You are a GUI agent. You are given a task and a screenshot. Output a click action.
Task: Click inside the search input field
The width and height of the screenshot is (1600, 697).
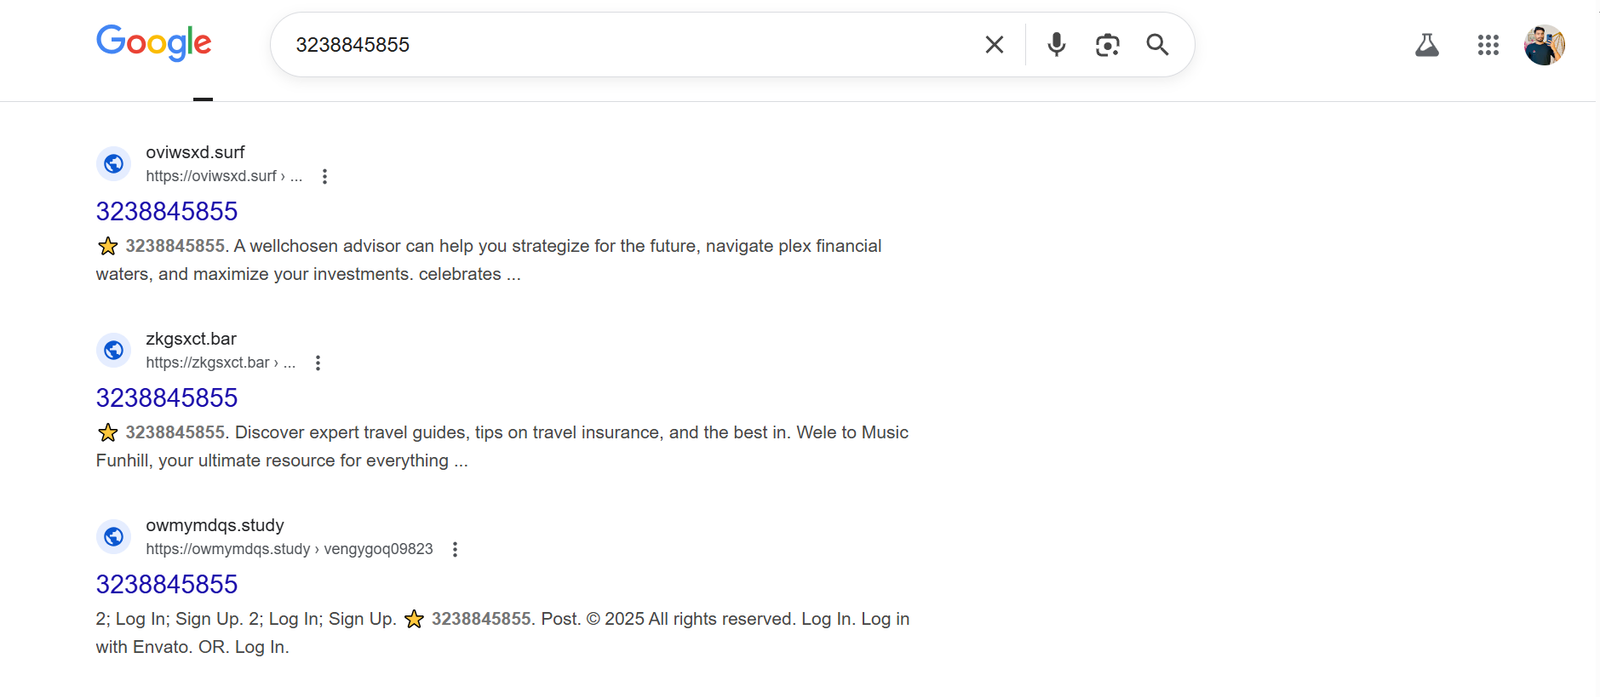(630, 45)
